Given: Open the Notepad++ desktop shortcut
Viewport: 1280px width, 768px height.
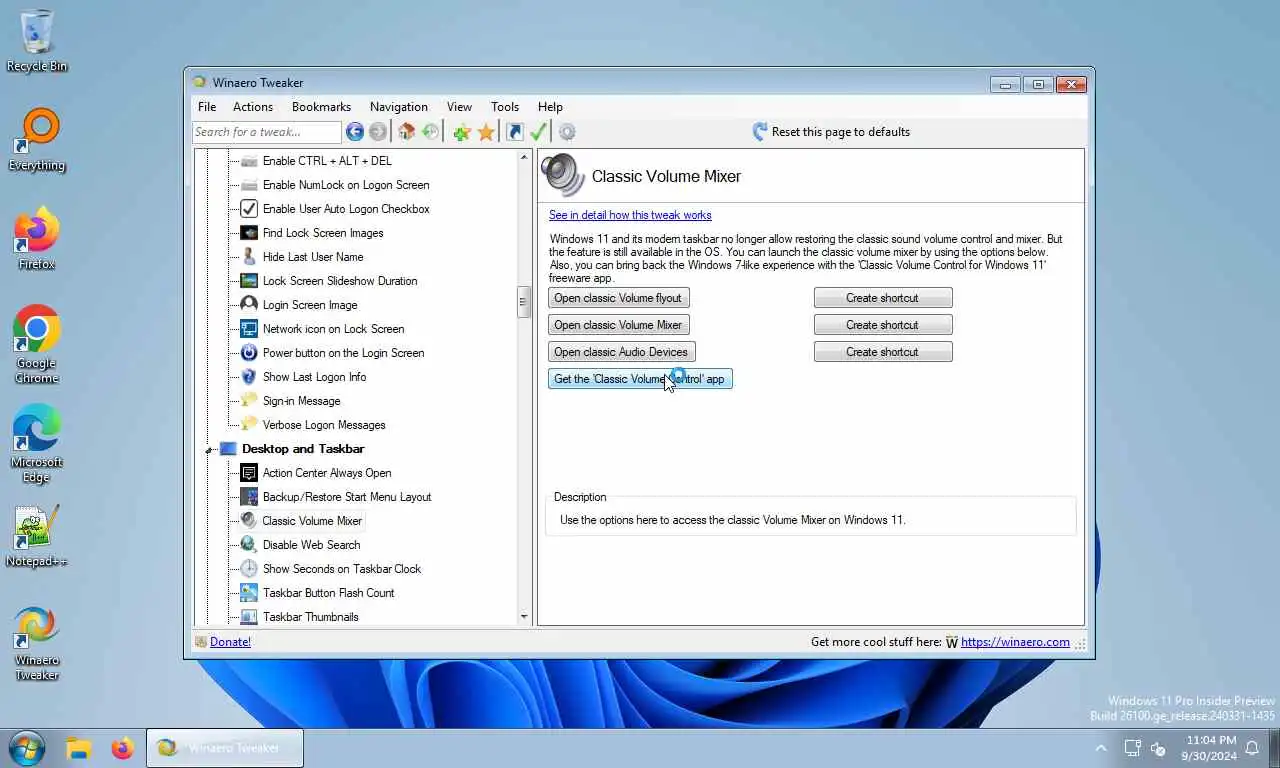Looking at the screenshot, I should (37, 537).
